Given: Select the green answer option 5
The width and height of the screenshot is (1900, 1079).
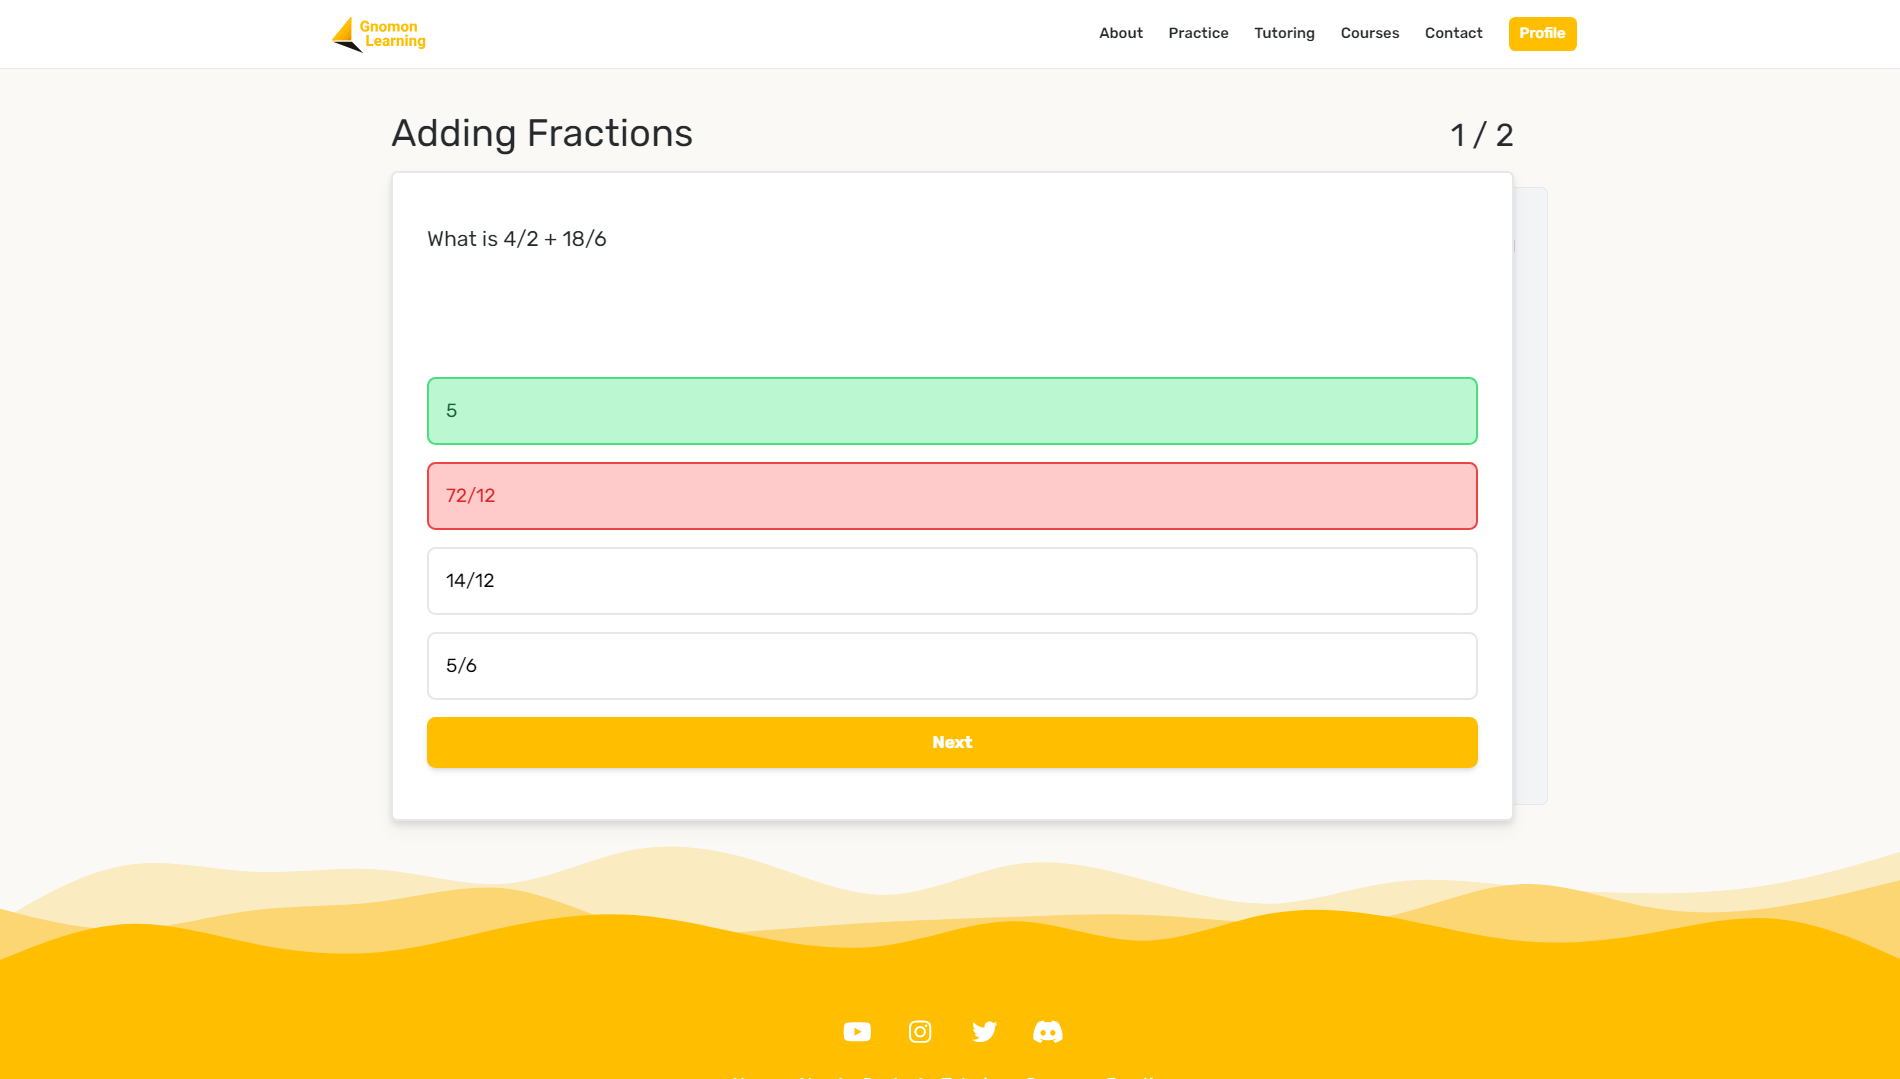Looking at the screenshot, I should (x=951, y=411).
